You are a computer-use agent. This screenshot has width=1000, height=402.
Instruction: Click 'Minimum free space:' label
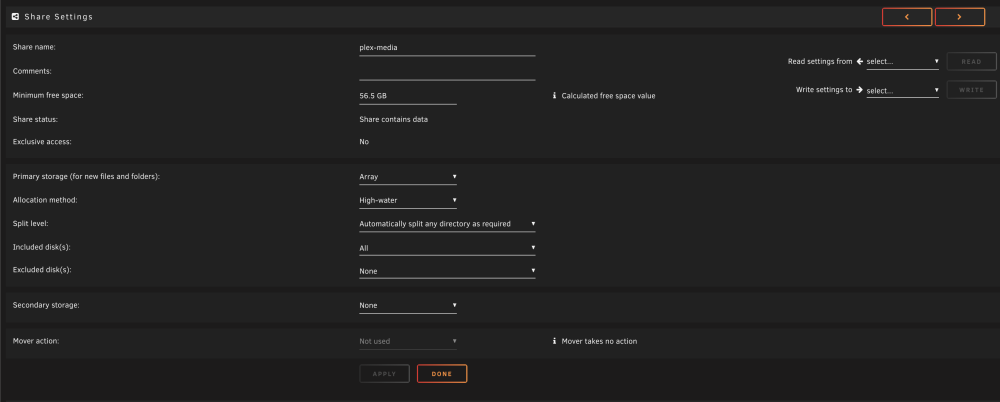(48, 96)
